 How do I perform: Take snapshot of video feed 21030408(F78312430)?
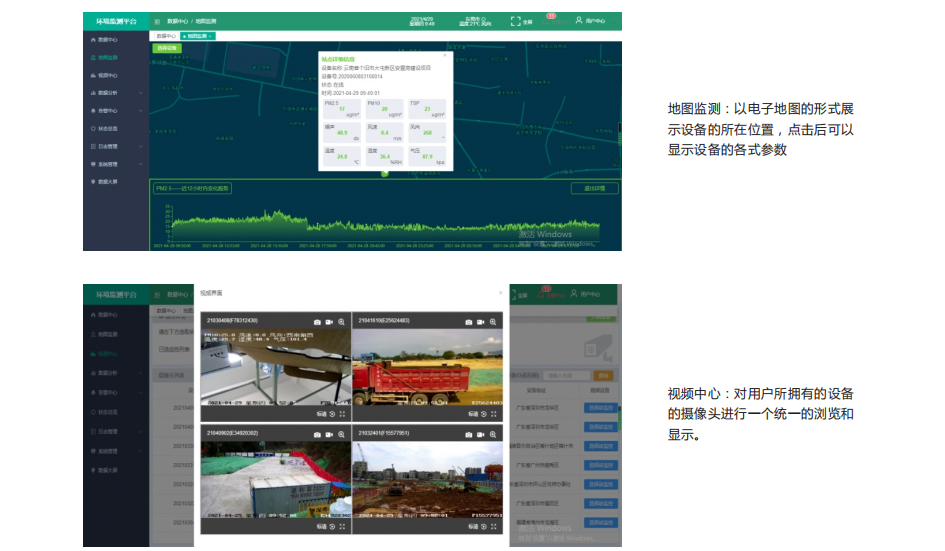click(x=317, y=322)
